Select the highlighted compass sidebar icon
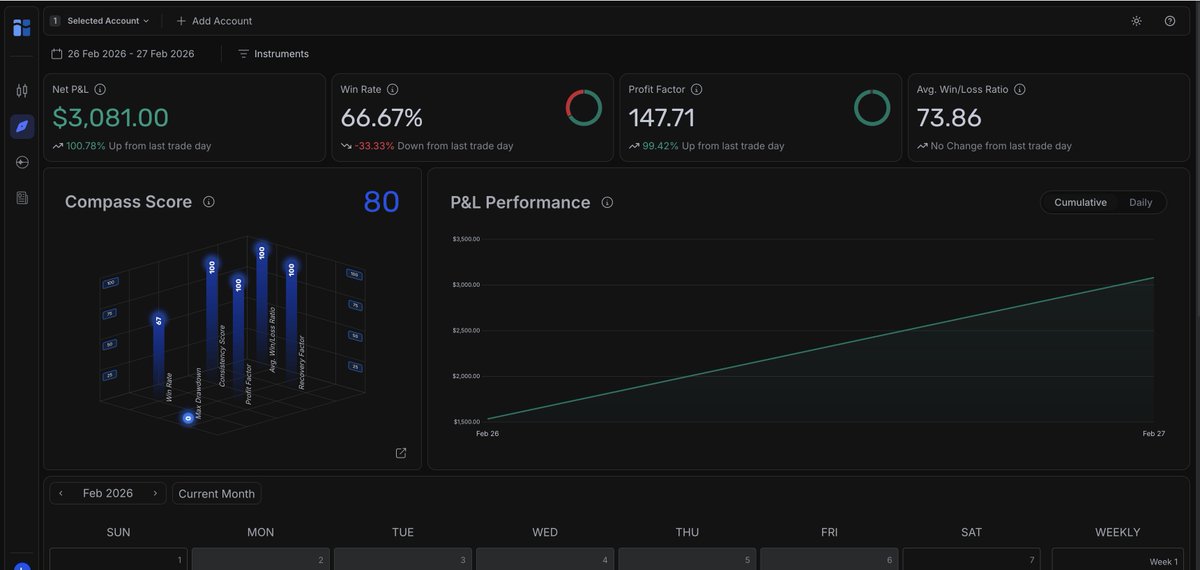 (x=22, y=126)
